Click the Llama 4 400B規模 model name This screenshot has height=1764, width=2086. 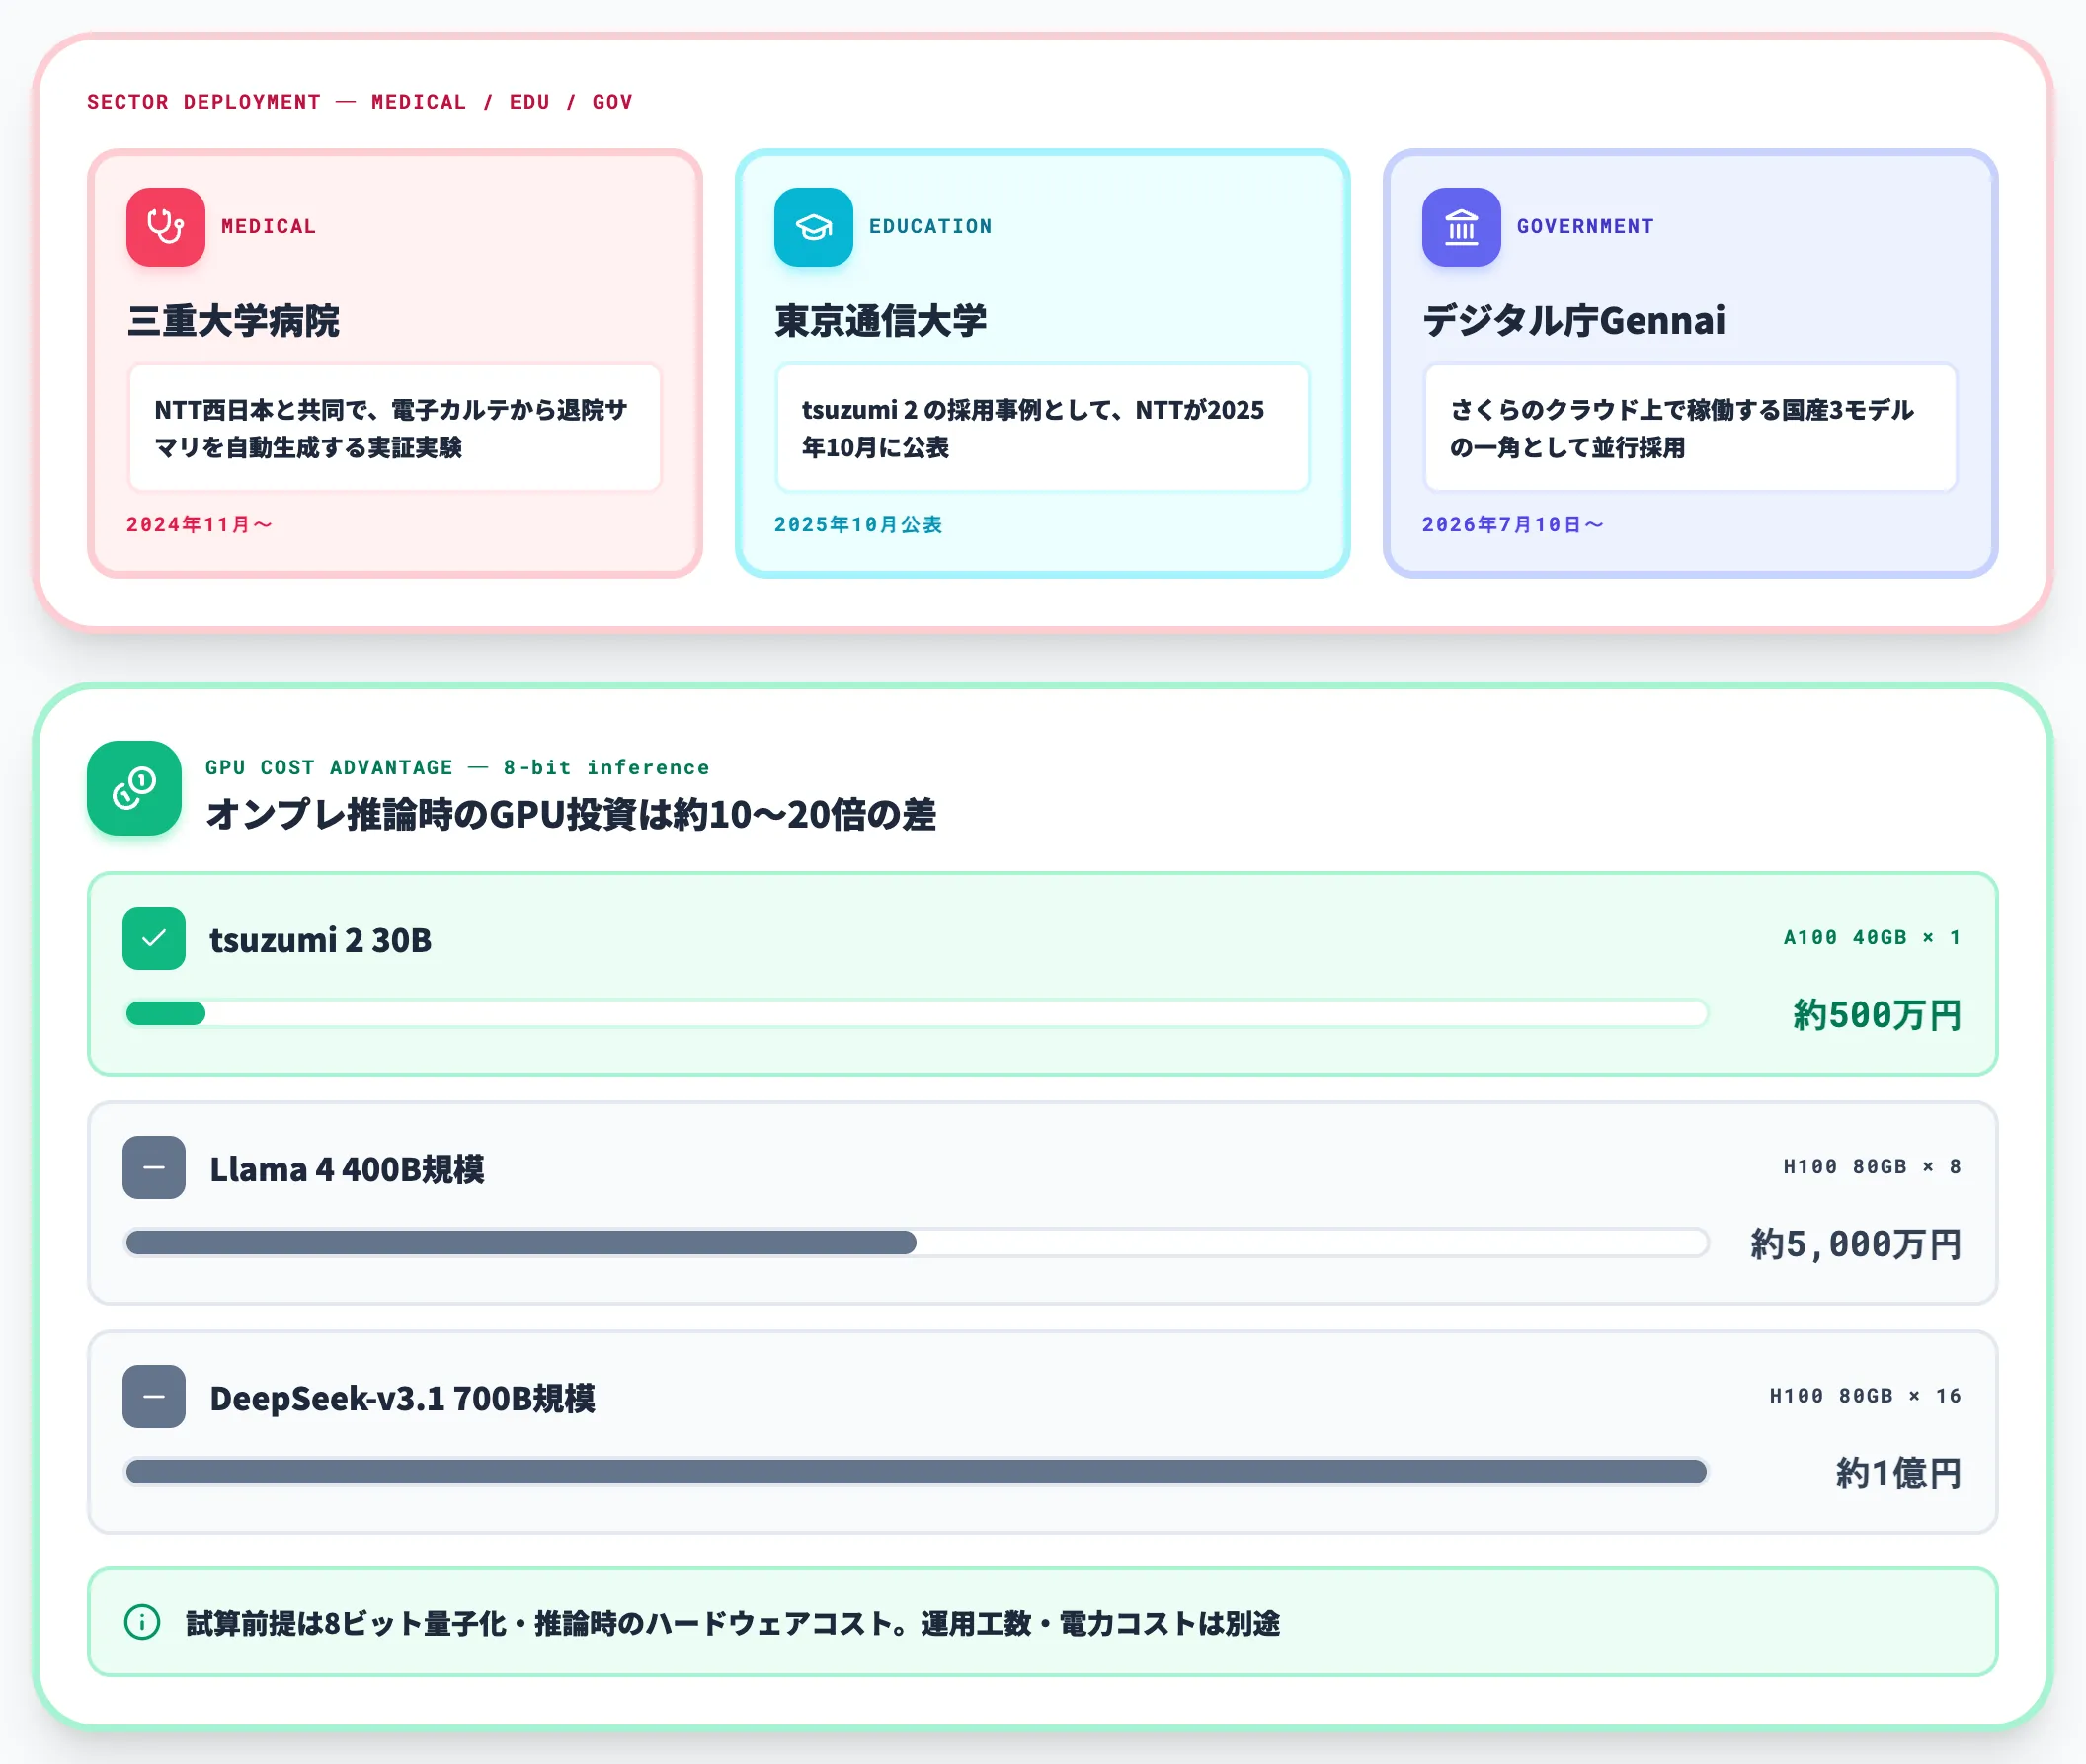[x=347, y=1169]
